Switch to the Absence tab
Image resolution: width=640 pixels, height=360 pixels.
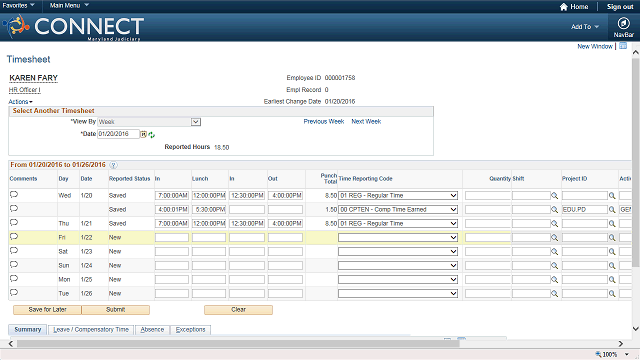(152, 329)
